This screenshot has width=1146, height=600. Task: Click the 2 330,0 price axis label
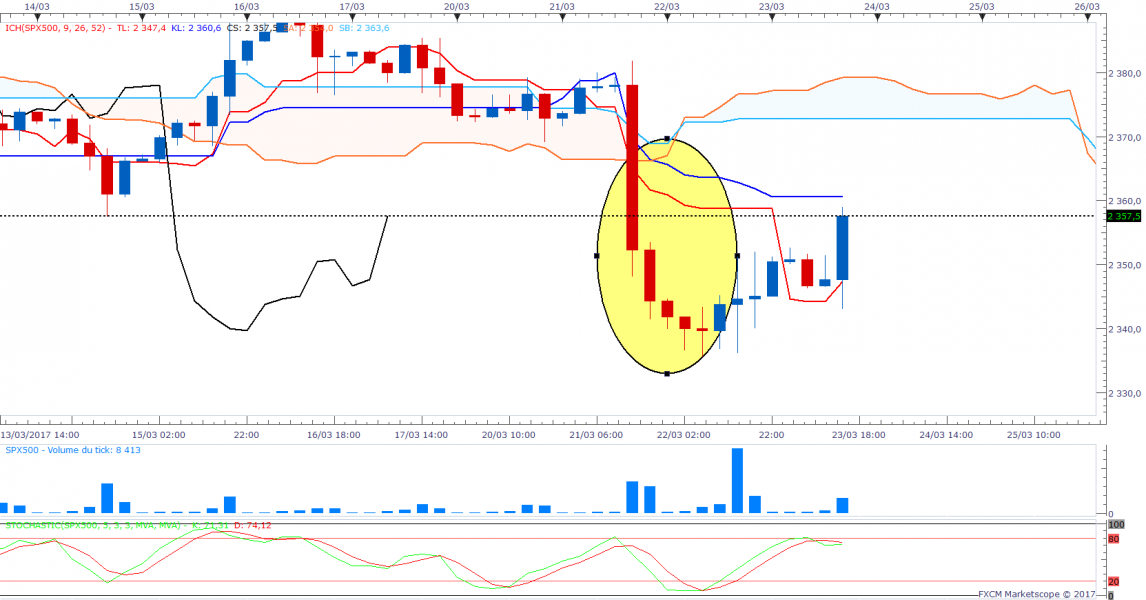[x=1125, y=393]
